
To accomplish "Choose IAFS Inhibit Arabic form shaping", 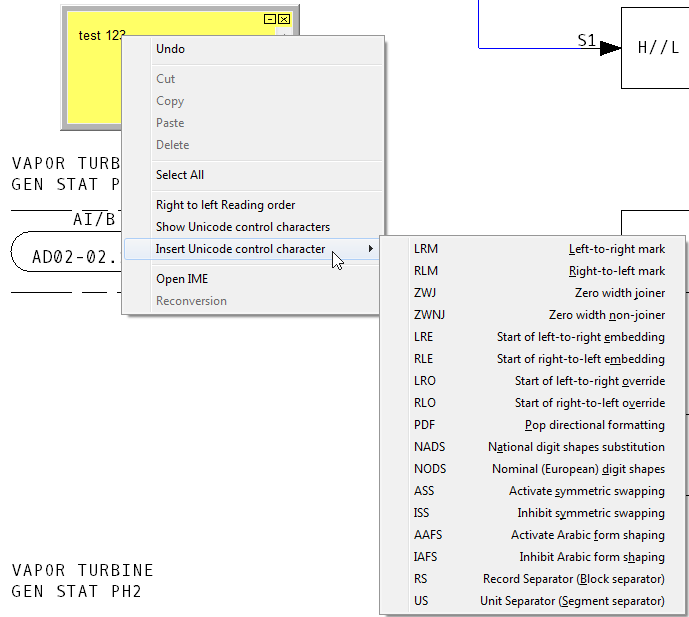I will pos(533,556).
